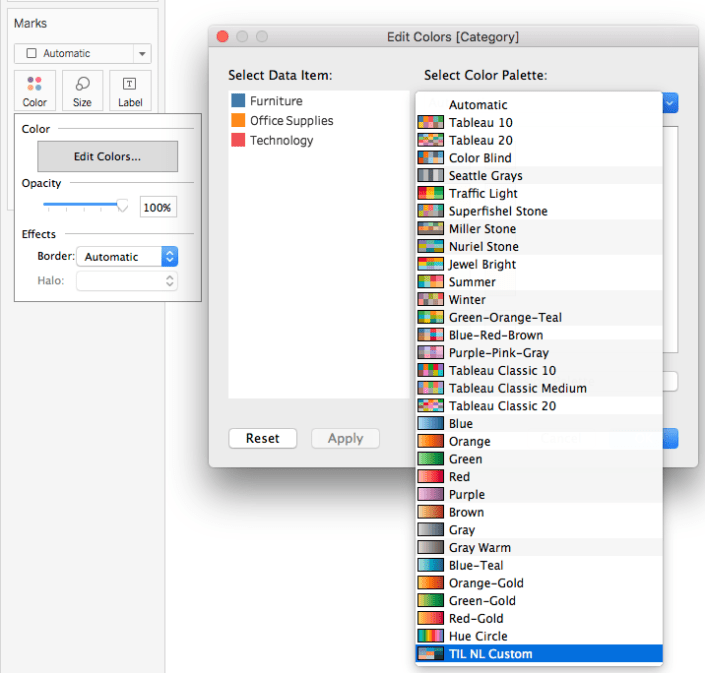Select the Traffic Light palette icon
The image size is (705, 673).
click(x=430, y=193)
